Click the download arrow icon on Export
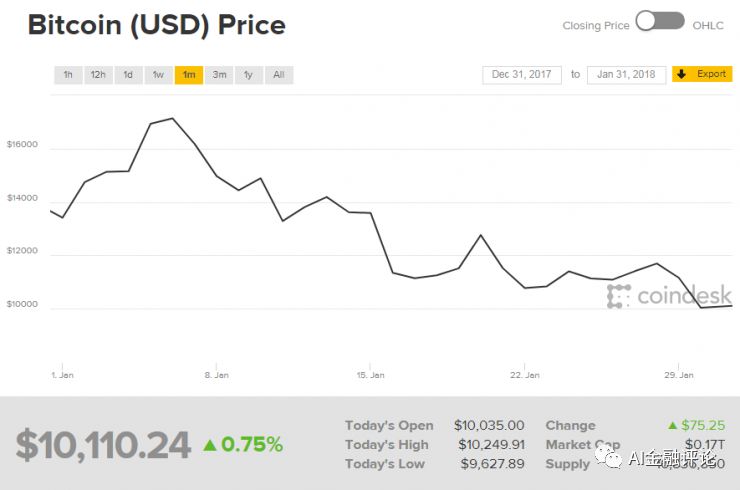 click(682, 75)
